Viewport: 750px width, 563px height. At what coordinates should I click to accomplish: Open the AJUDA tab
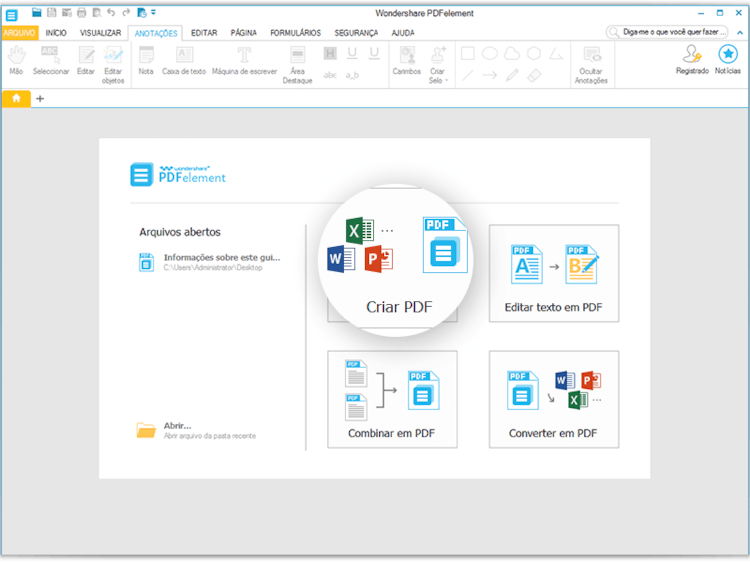point(403,33)
